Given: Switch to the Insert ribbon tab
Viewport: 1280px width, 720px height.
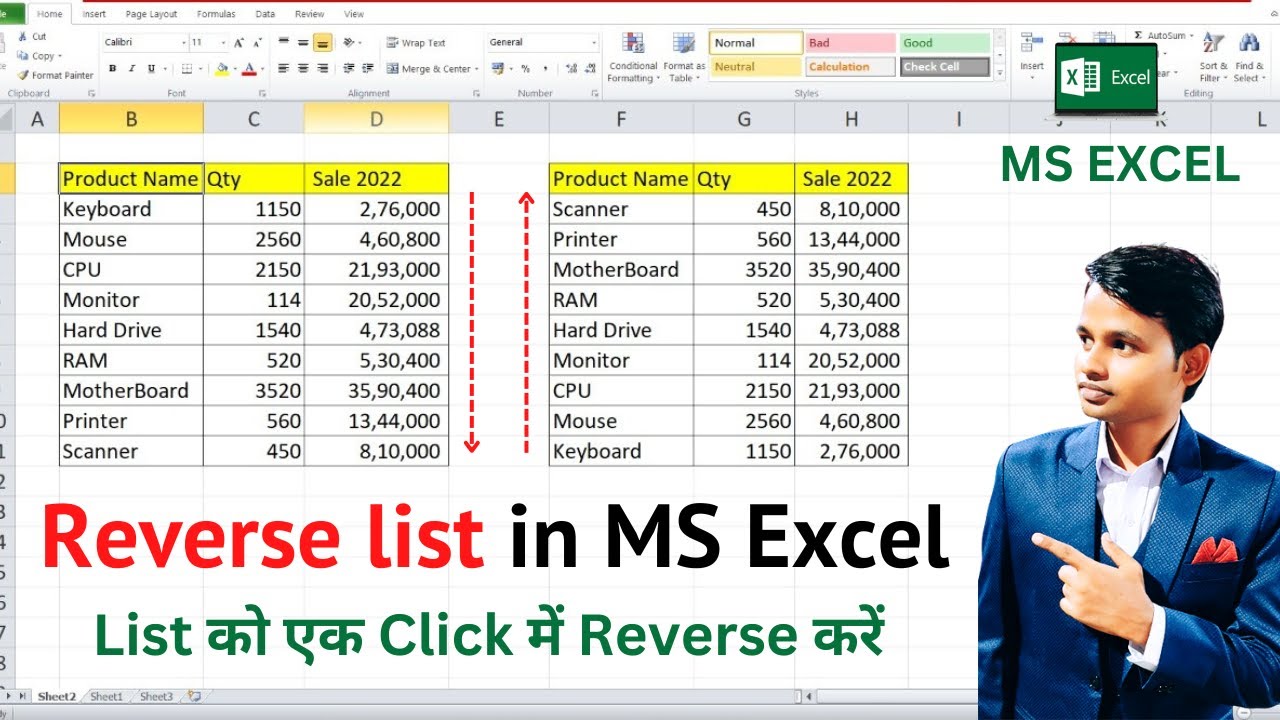Looking at the screenshot, I should pos(94,14).
